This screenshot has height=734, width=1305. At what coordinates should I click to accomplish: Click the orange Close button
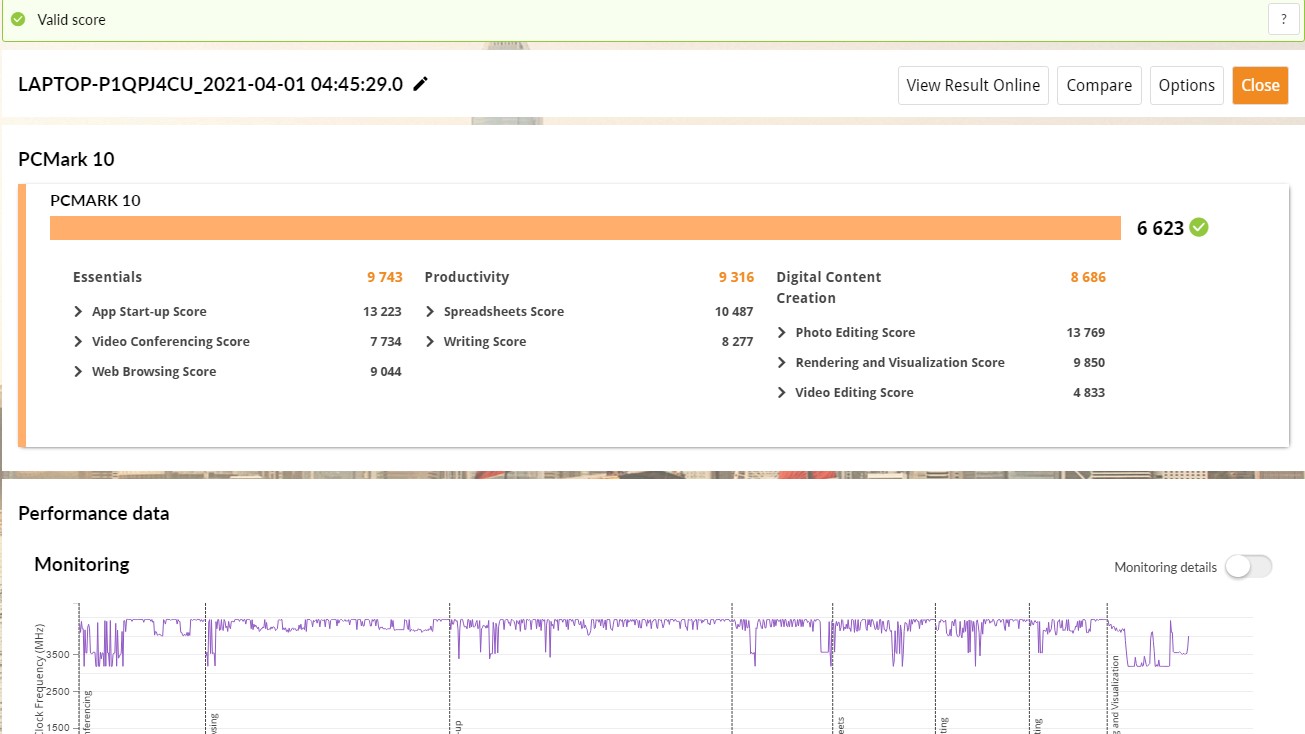point(1260,85)
